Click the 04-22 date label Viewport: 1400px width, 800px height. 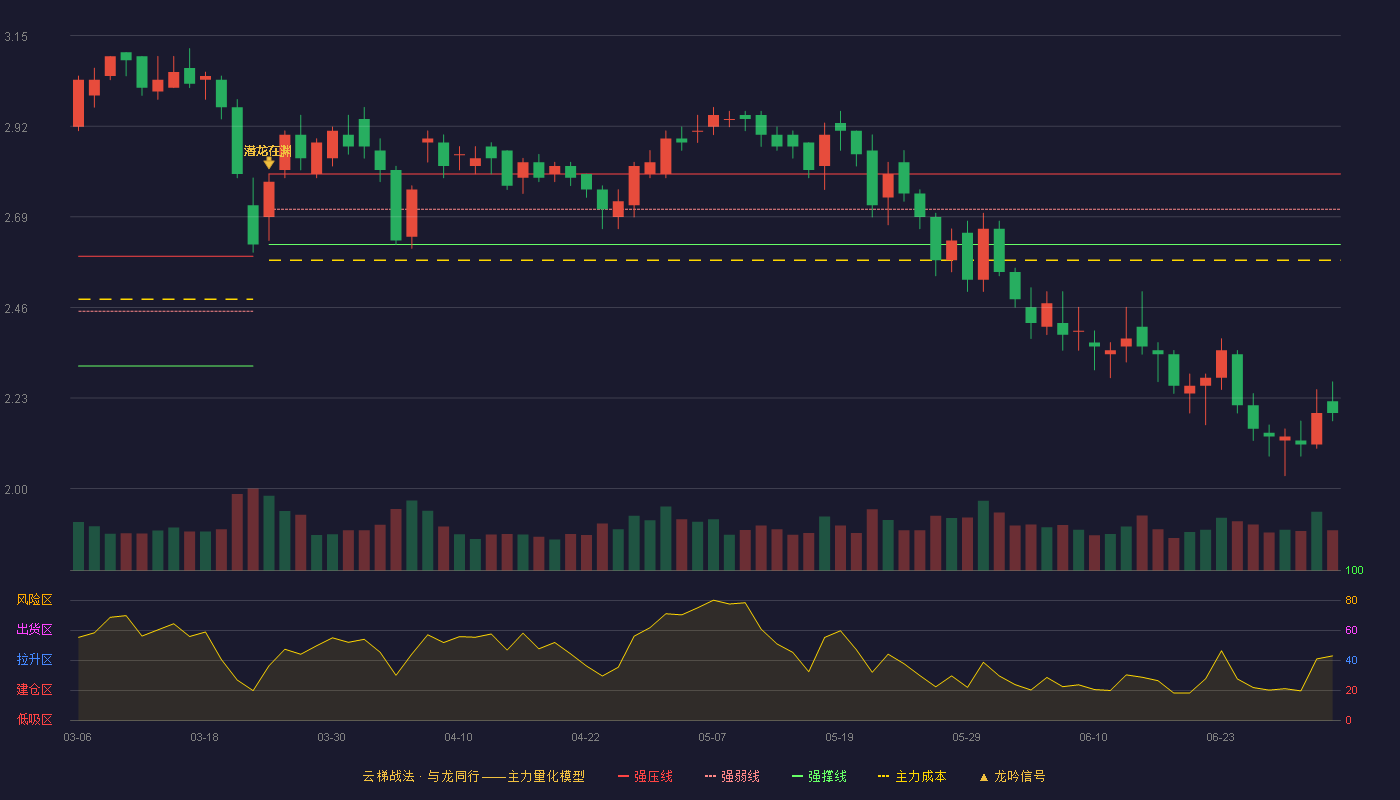pos(585,737)
